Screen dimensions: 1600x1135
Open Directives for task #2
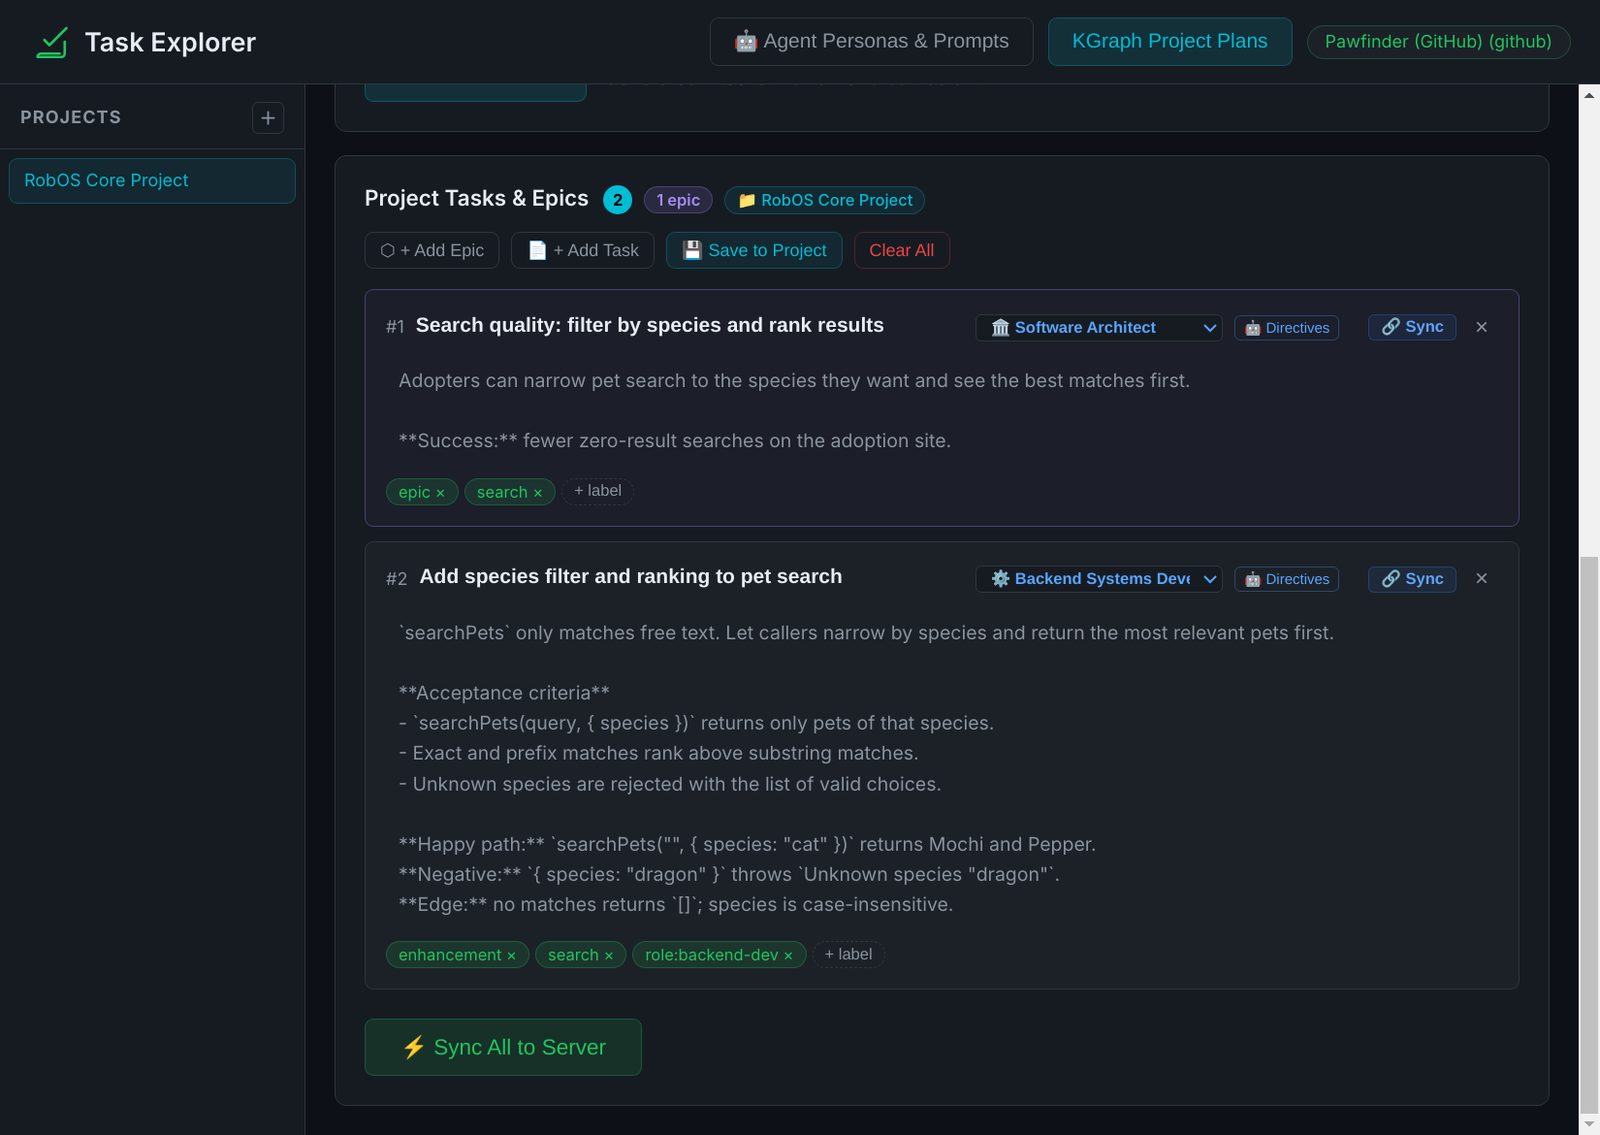[1287, 579]
